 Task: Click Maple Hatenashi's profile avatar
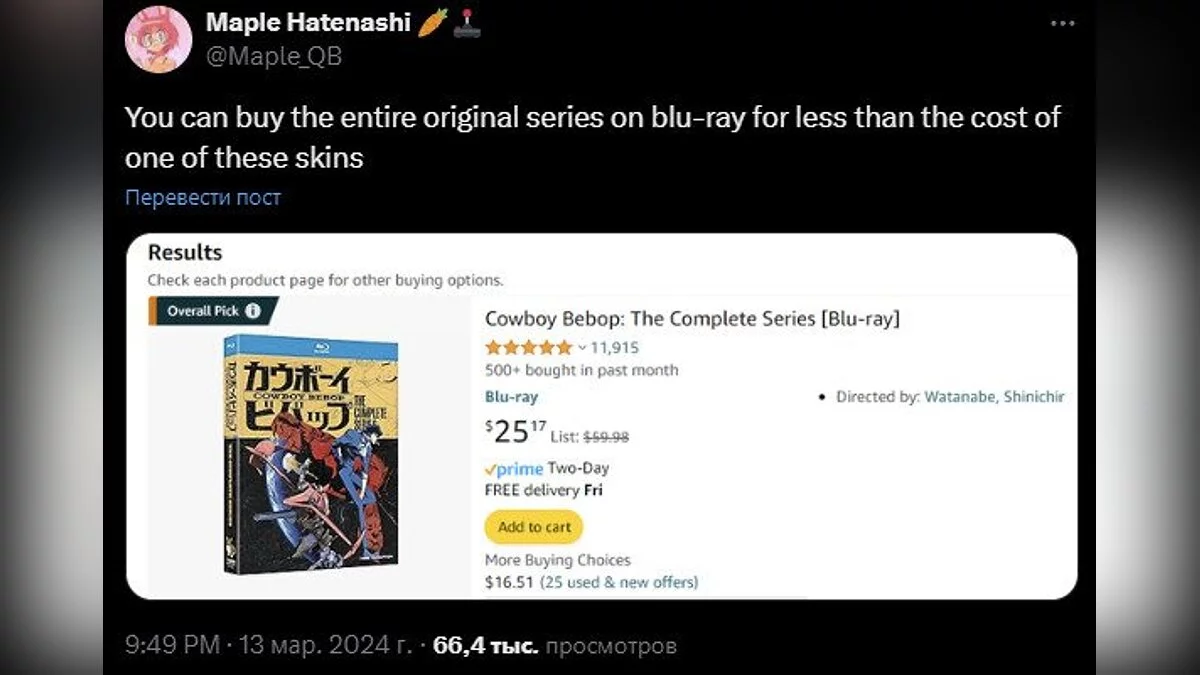pyautogui.click(x=158, y=39)
